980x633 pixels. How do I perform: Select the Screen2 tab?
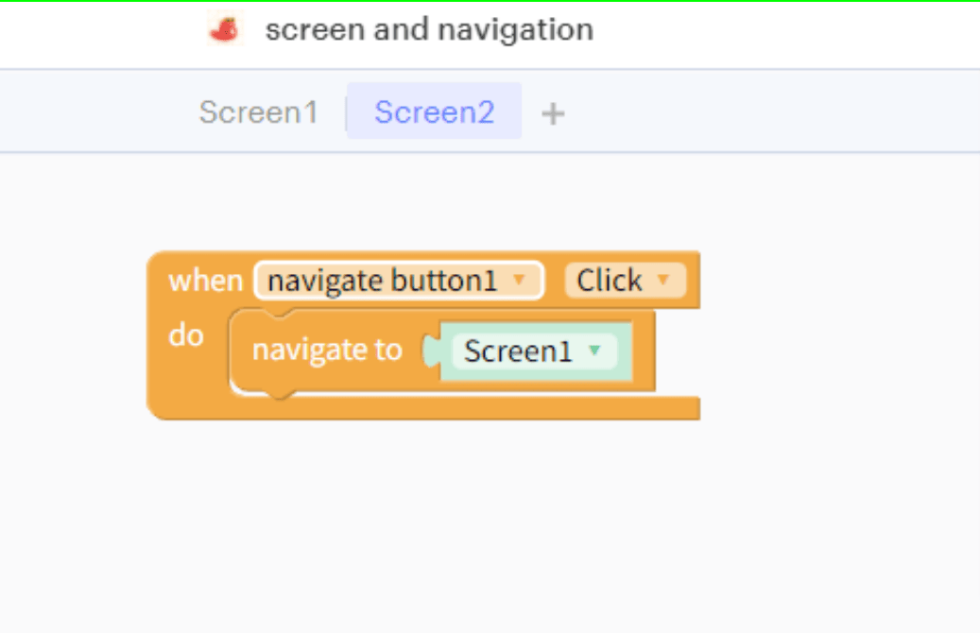pos(434,112)
